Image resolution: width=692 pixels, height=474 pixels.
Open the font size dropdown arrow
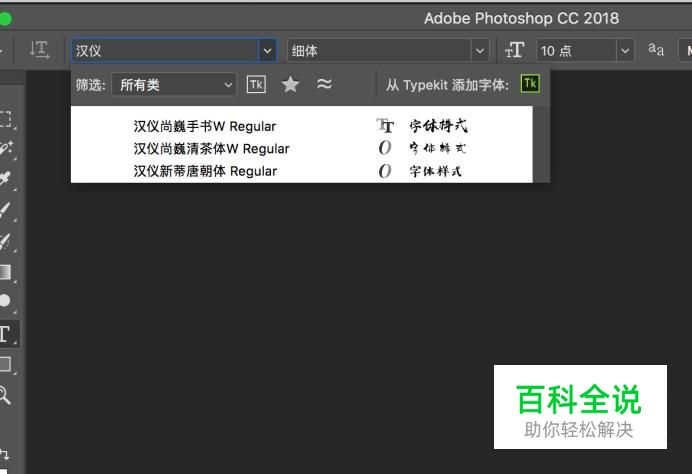point(625,51)
